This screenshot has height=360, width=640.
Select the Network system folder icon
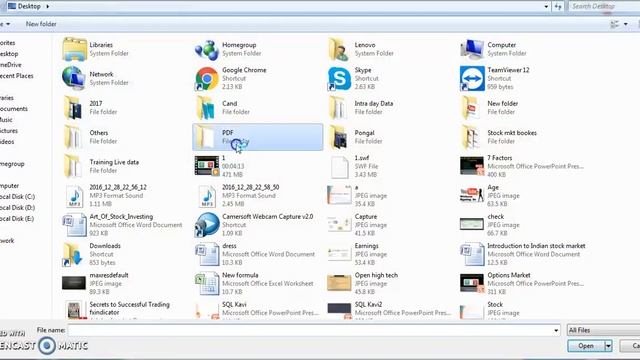point(74,78)
